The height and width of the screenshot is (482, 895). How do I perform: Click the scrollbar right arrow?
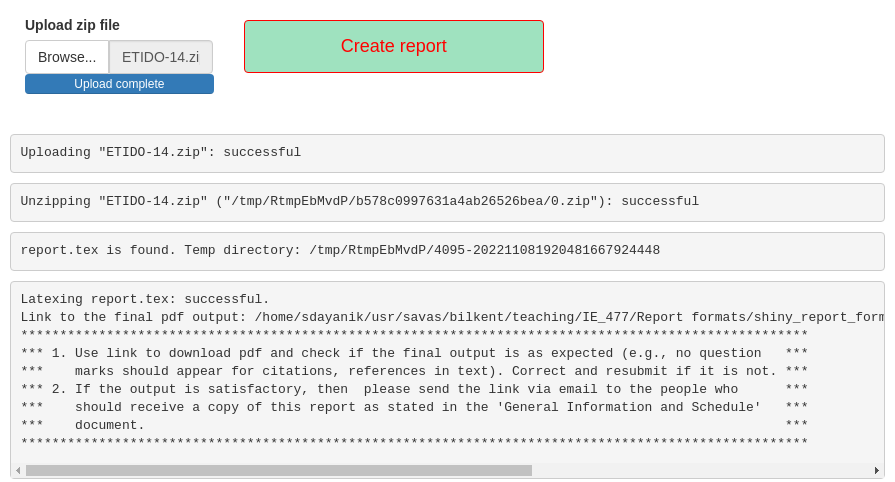[877, 471]
